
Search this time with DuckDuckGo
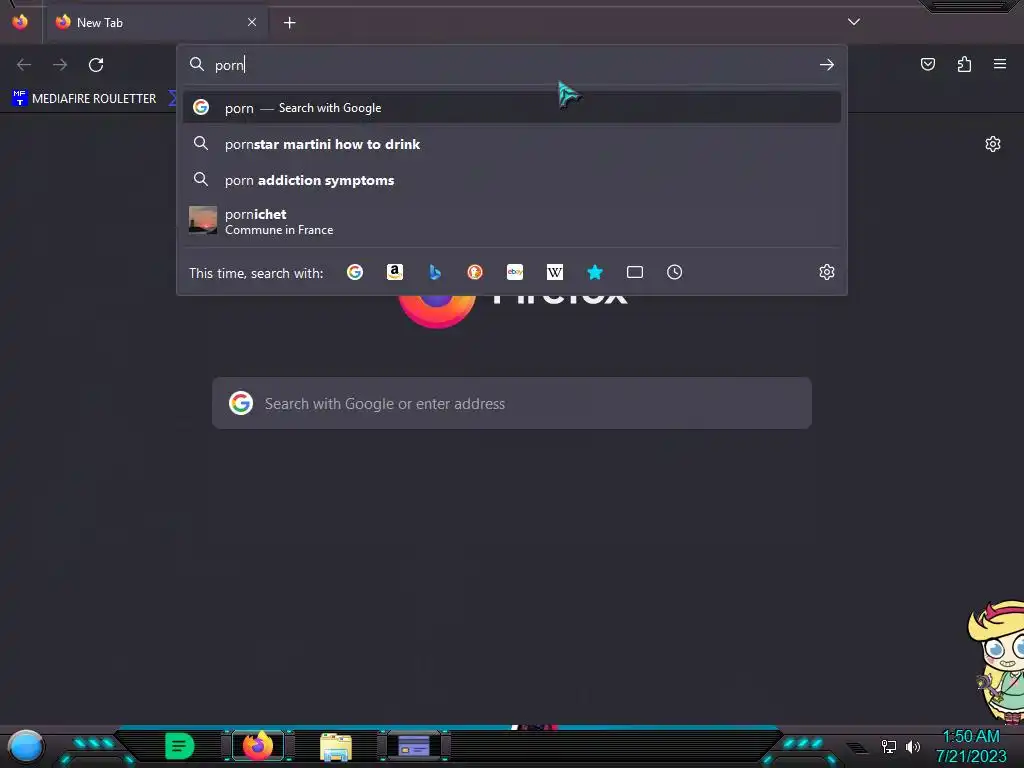point(475,272)
